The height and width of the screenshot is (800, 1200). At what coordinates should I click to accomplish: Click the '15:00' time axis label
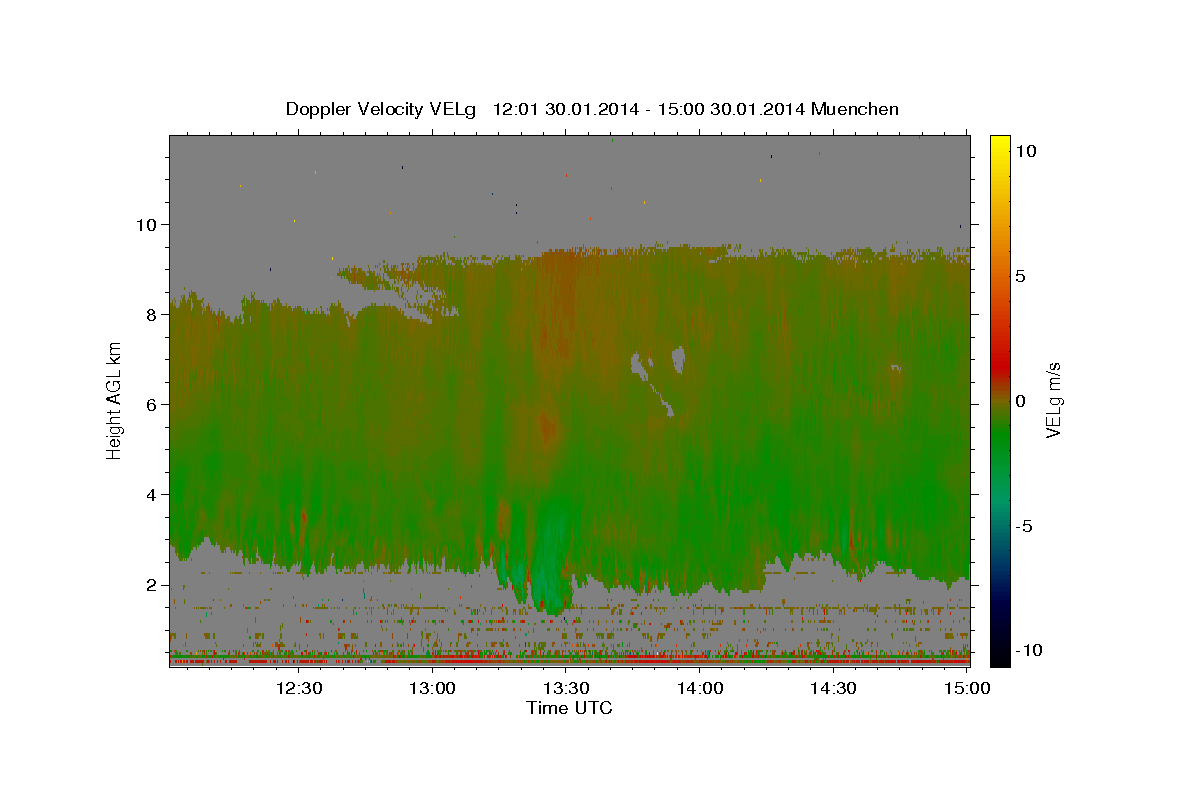967,688
